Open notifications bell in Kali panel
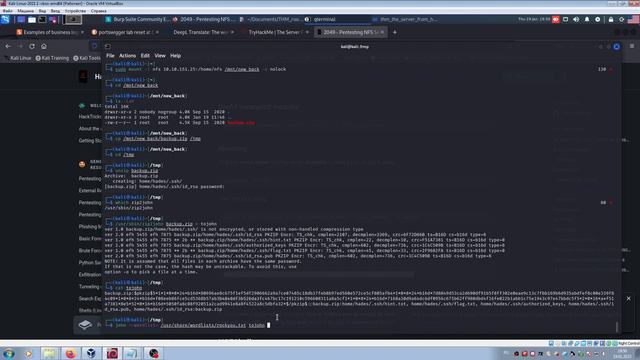The height and width of the screenshot is (360, 640). [587, 19]
